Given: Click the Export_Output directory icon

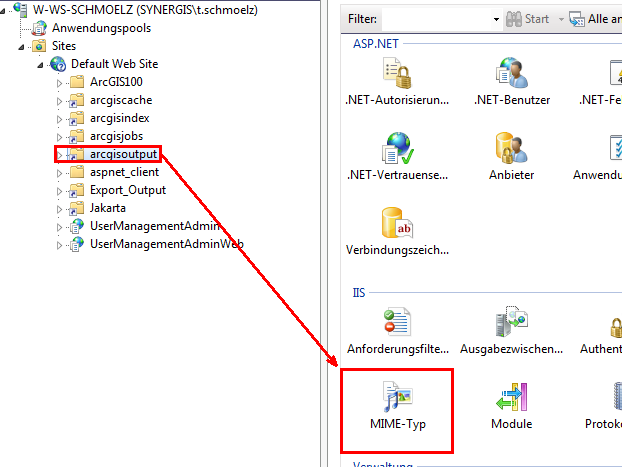Looking at the screenshot, I should click(x=76, y=190).
